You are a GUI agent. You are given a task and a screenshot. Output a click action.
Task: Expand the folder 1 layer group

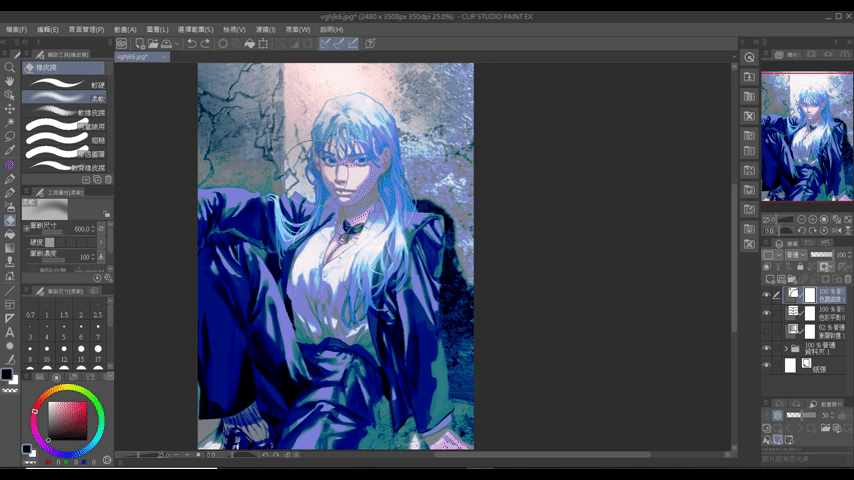786,348
